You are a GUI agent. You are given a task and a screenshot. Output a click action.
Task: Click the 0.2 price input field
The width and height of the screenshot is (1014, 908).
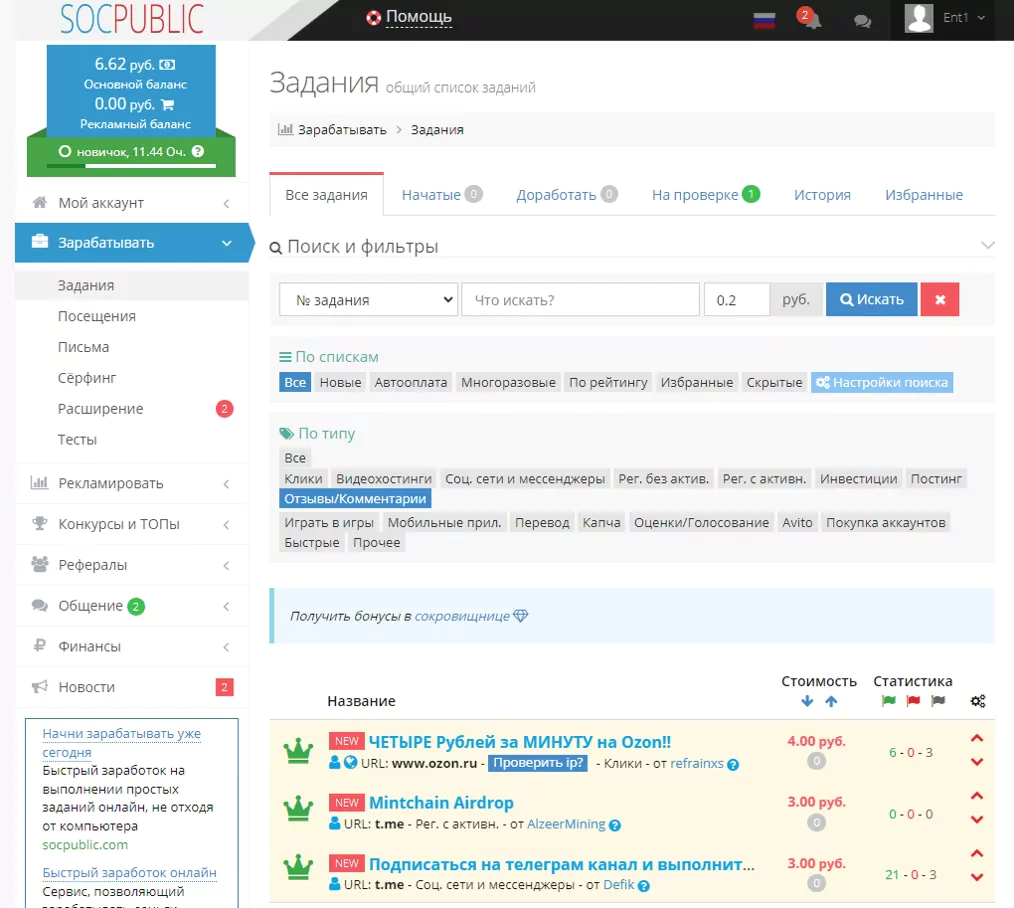point(737,299)
